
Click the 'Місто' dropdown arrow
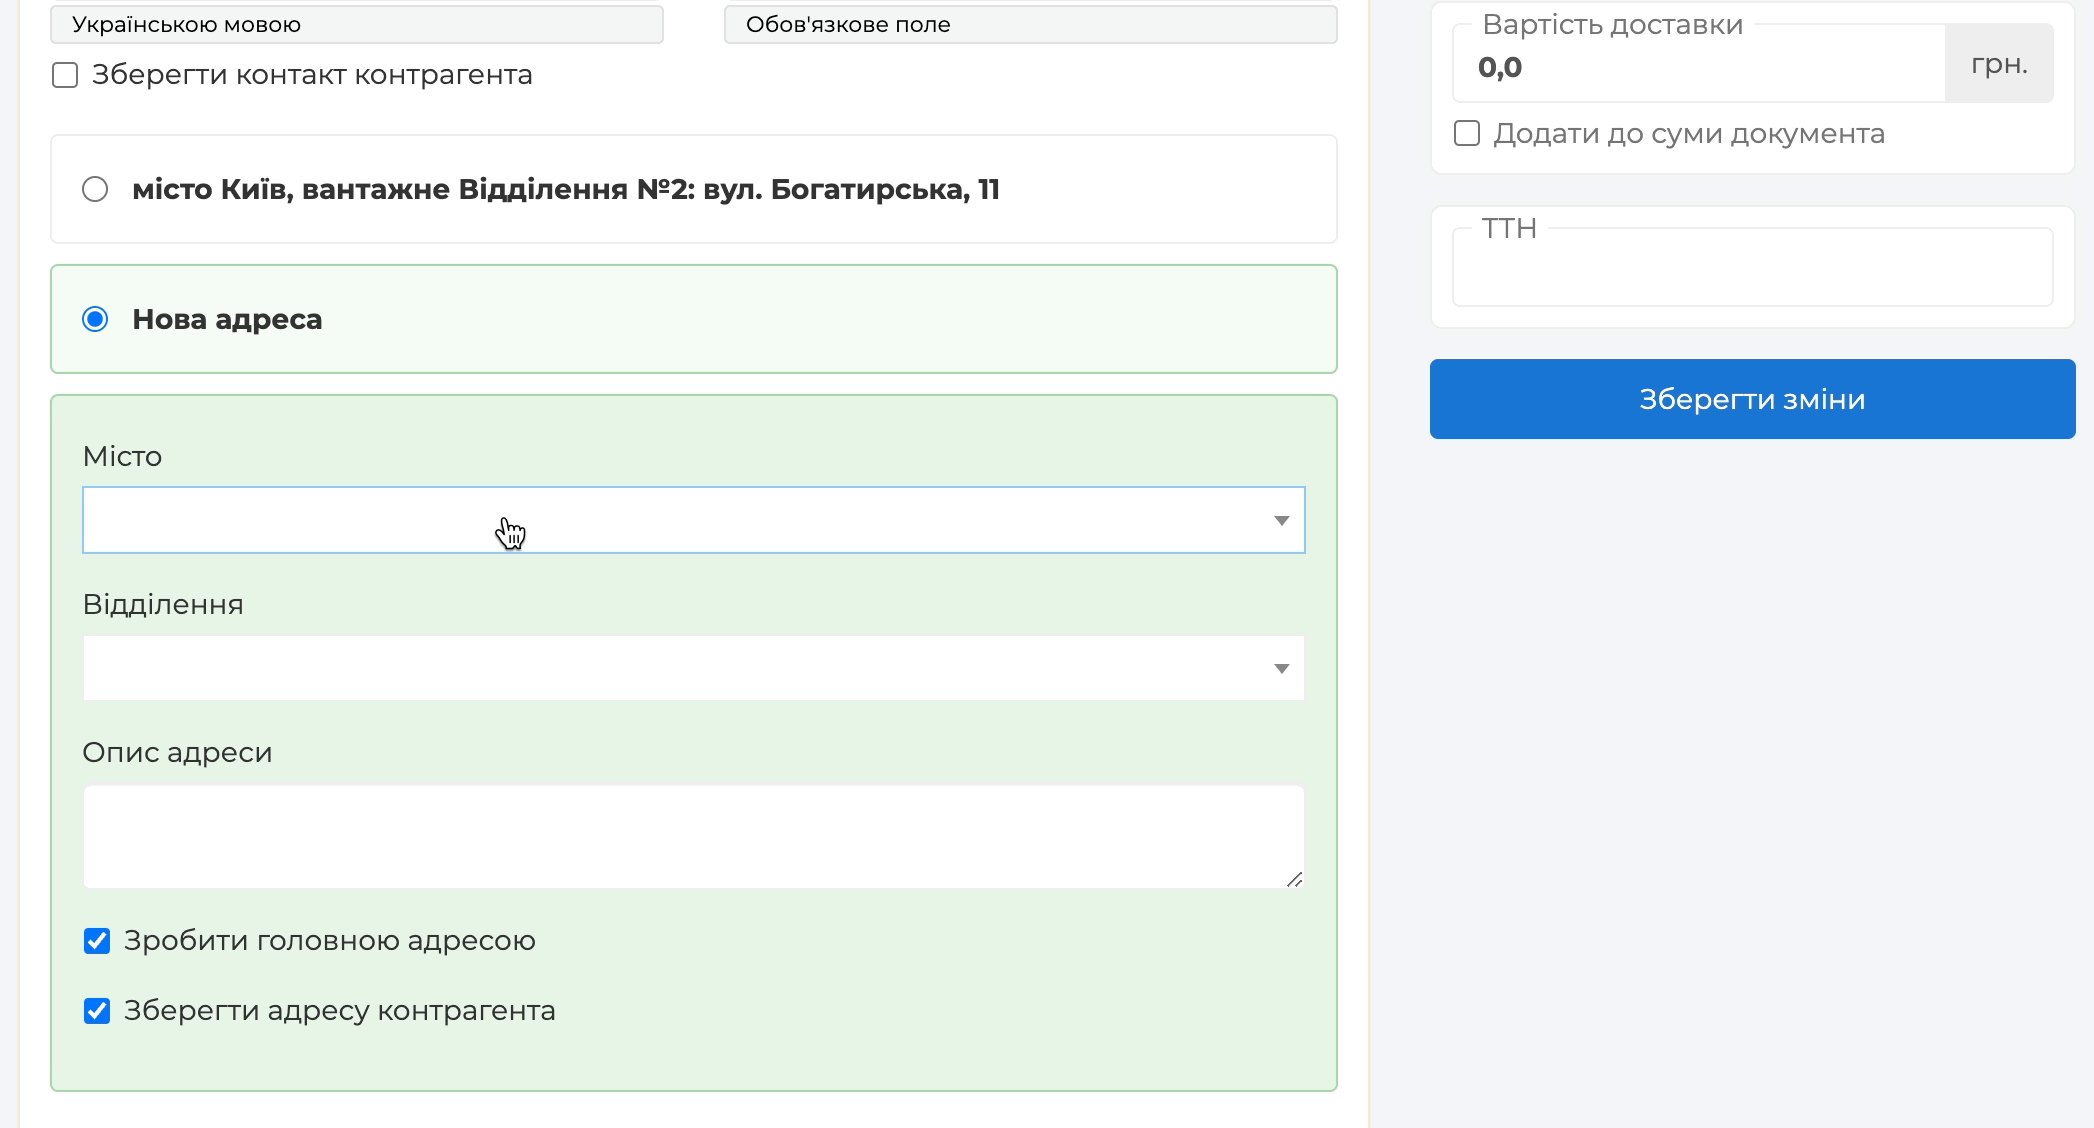click(1281, 521)
